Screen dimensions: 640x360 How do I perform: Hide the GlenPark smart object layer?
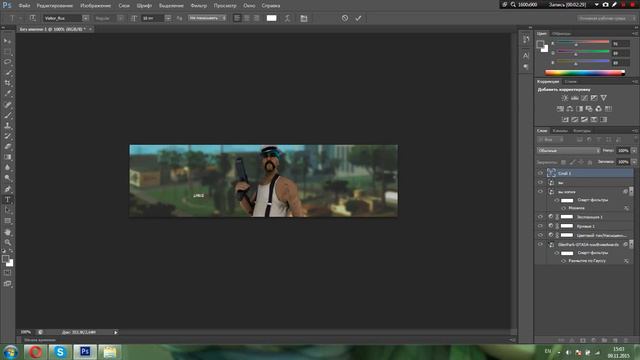click(540, 244)
